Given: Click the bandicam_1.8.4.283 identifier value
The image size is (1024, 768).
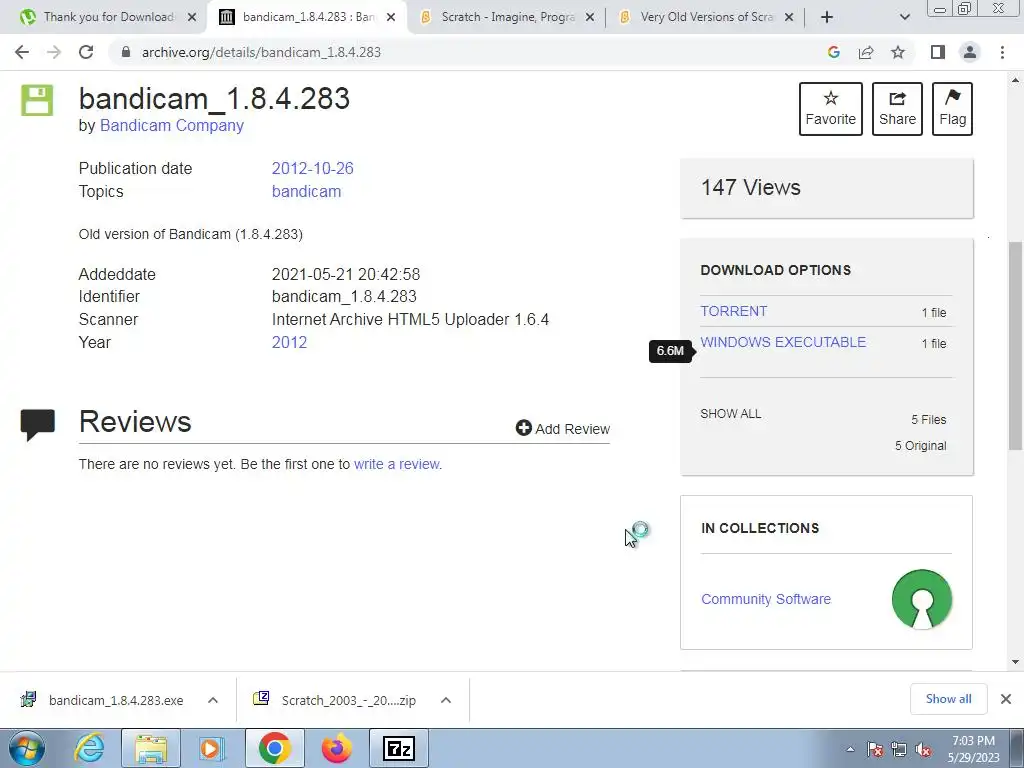Looking at the screenshot, I should tap(344, 296).
